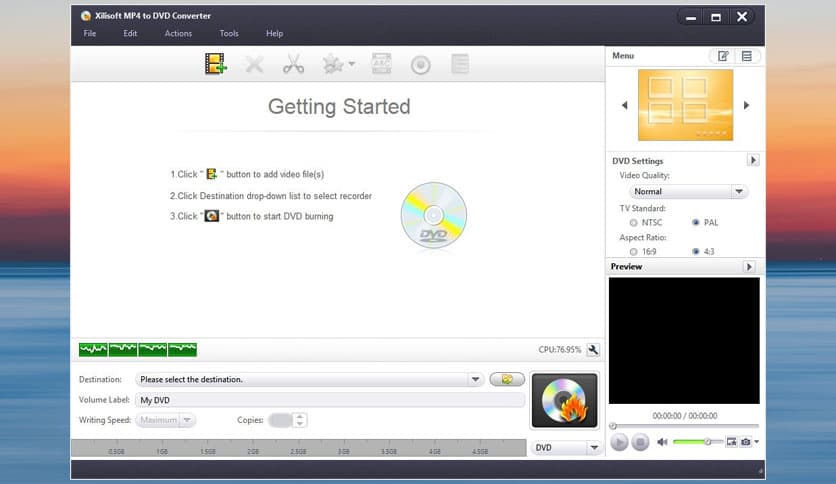Click the disc capacity gauge bar
This screenshot has height=484, width=836.
point(299,448)
